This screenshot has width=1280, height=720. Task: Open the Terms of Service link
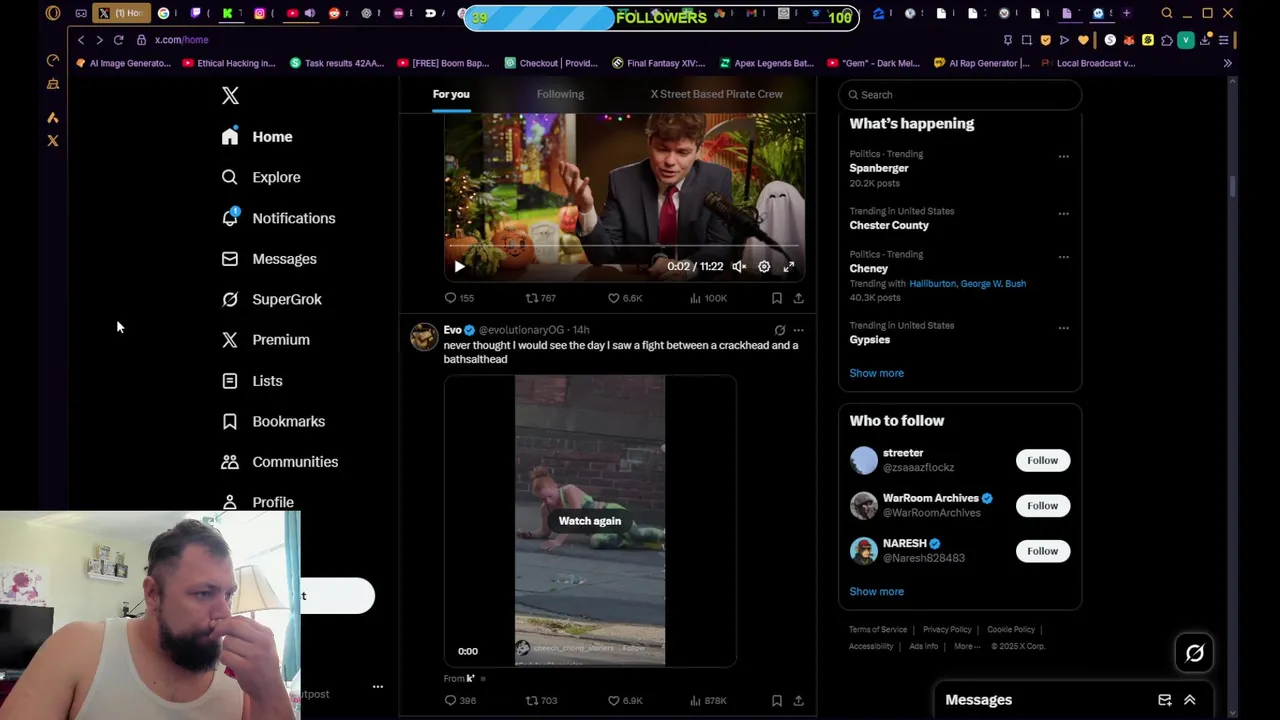pos(878,630)
